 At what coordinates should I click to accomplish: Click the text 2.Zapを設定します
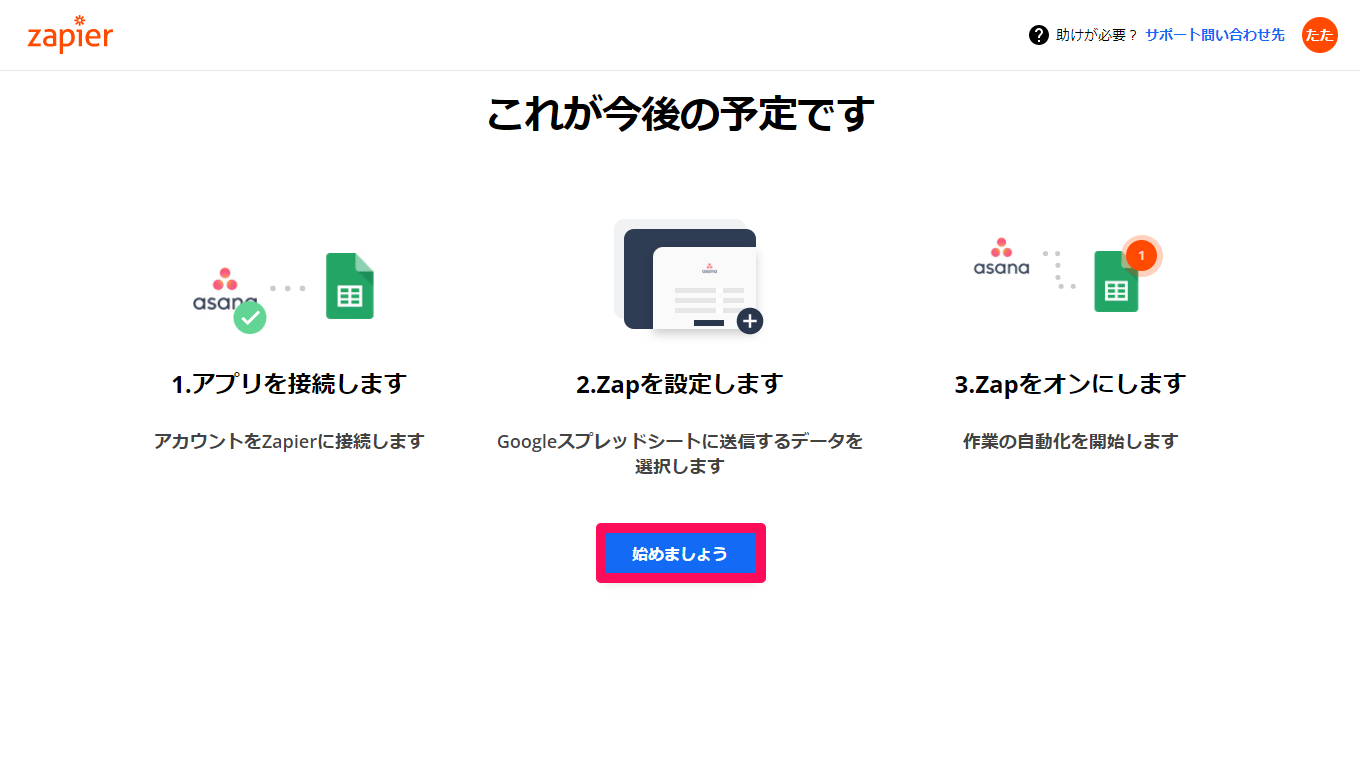click(680, 384)
